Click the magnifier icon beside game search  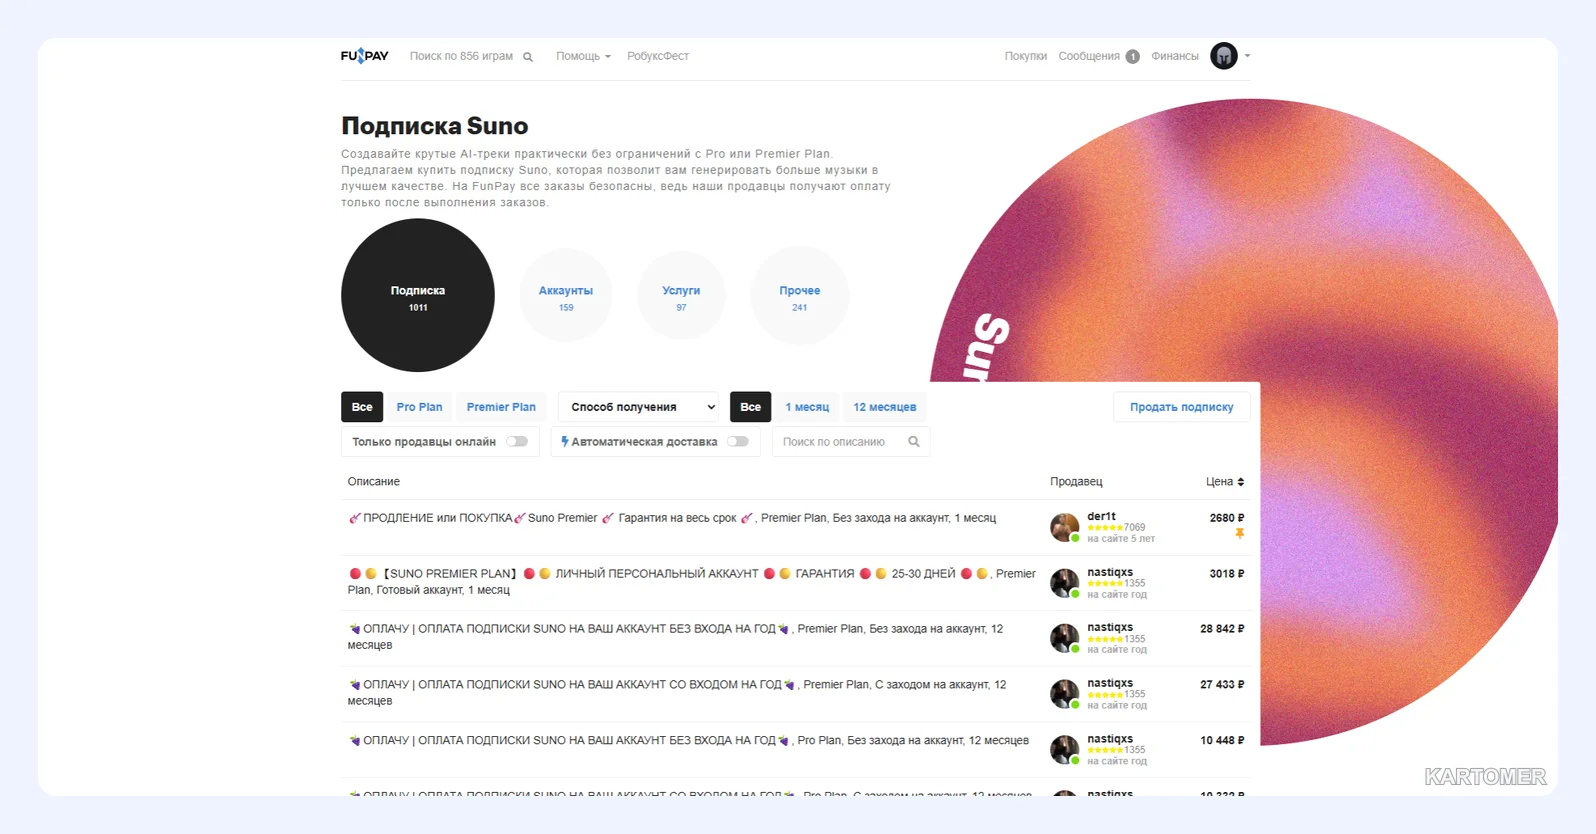pos(528,57)
